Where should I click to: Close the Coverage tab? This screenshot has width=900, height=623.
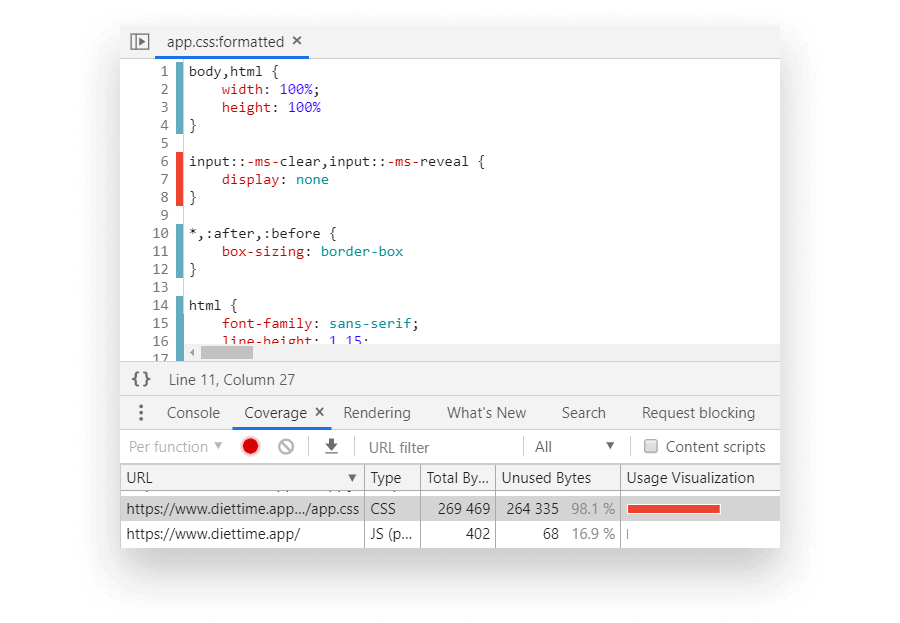click(320, 412)
